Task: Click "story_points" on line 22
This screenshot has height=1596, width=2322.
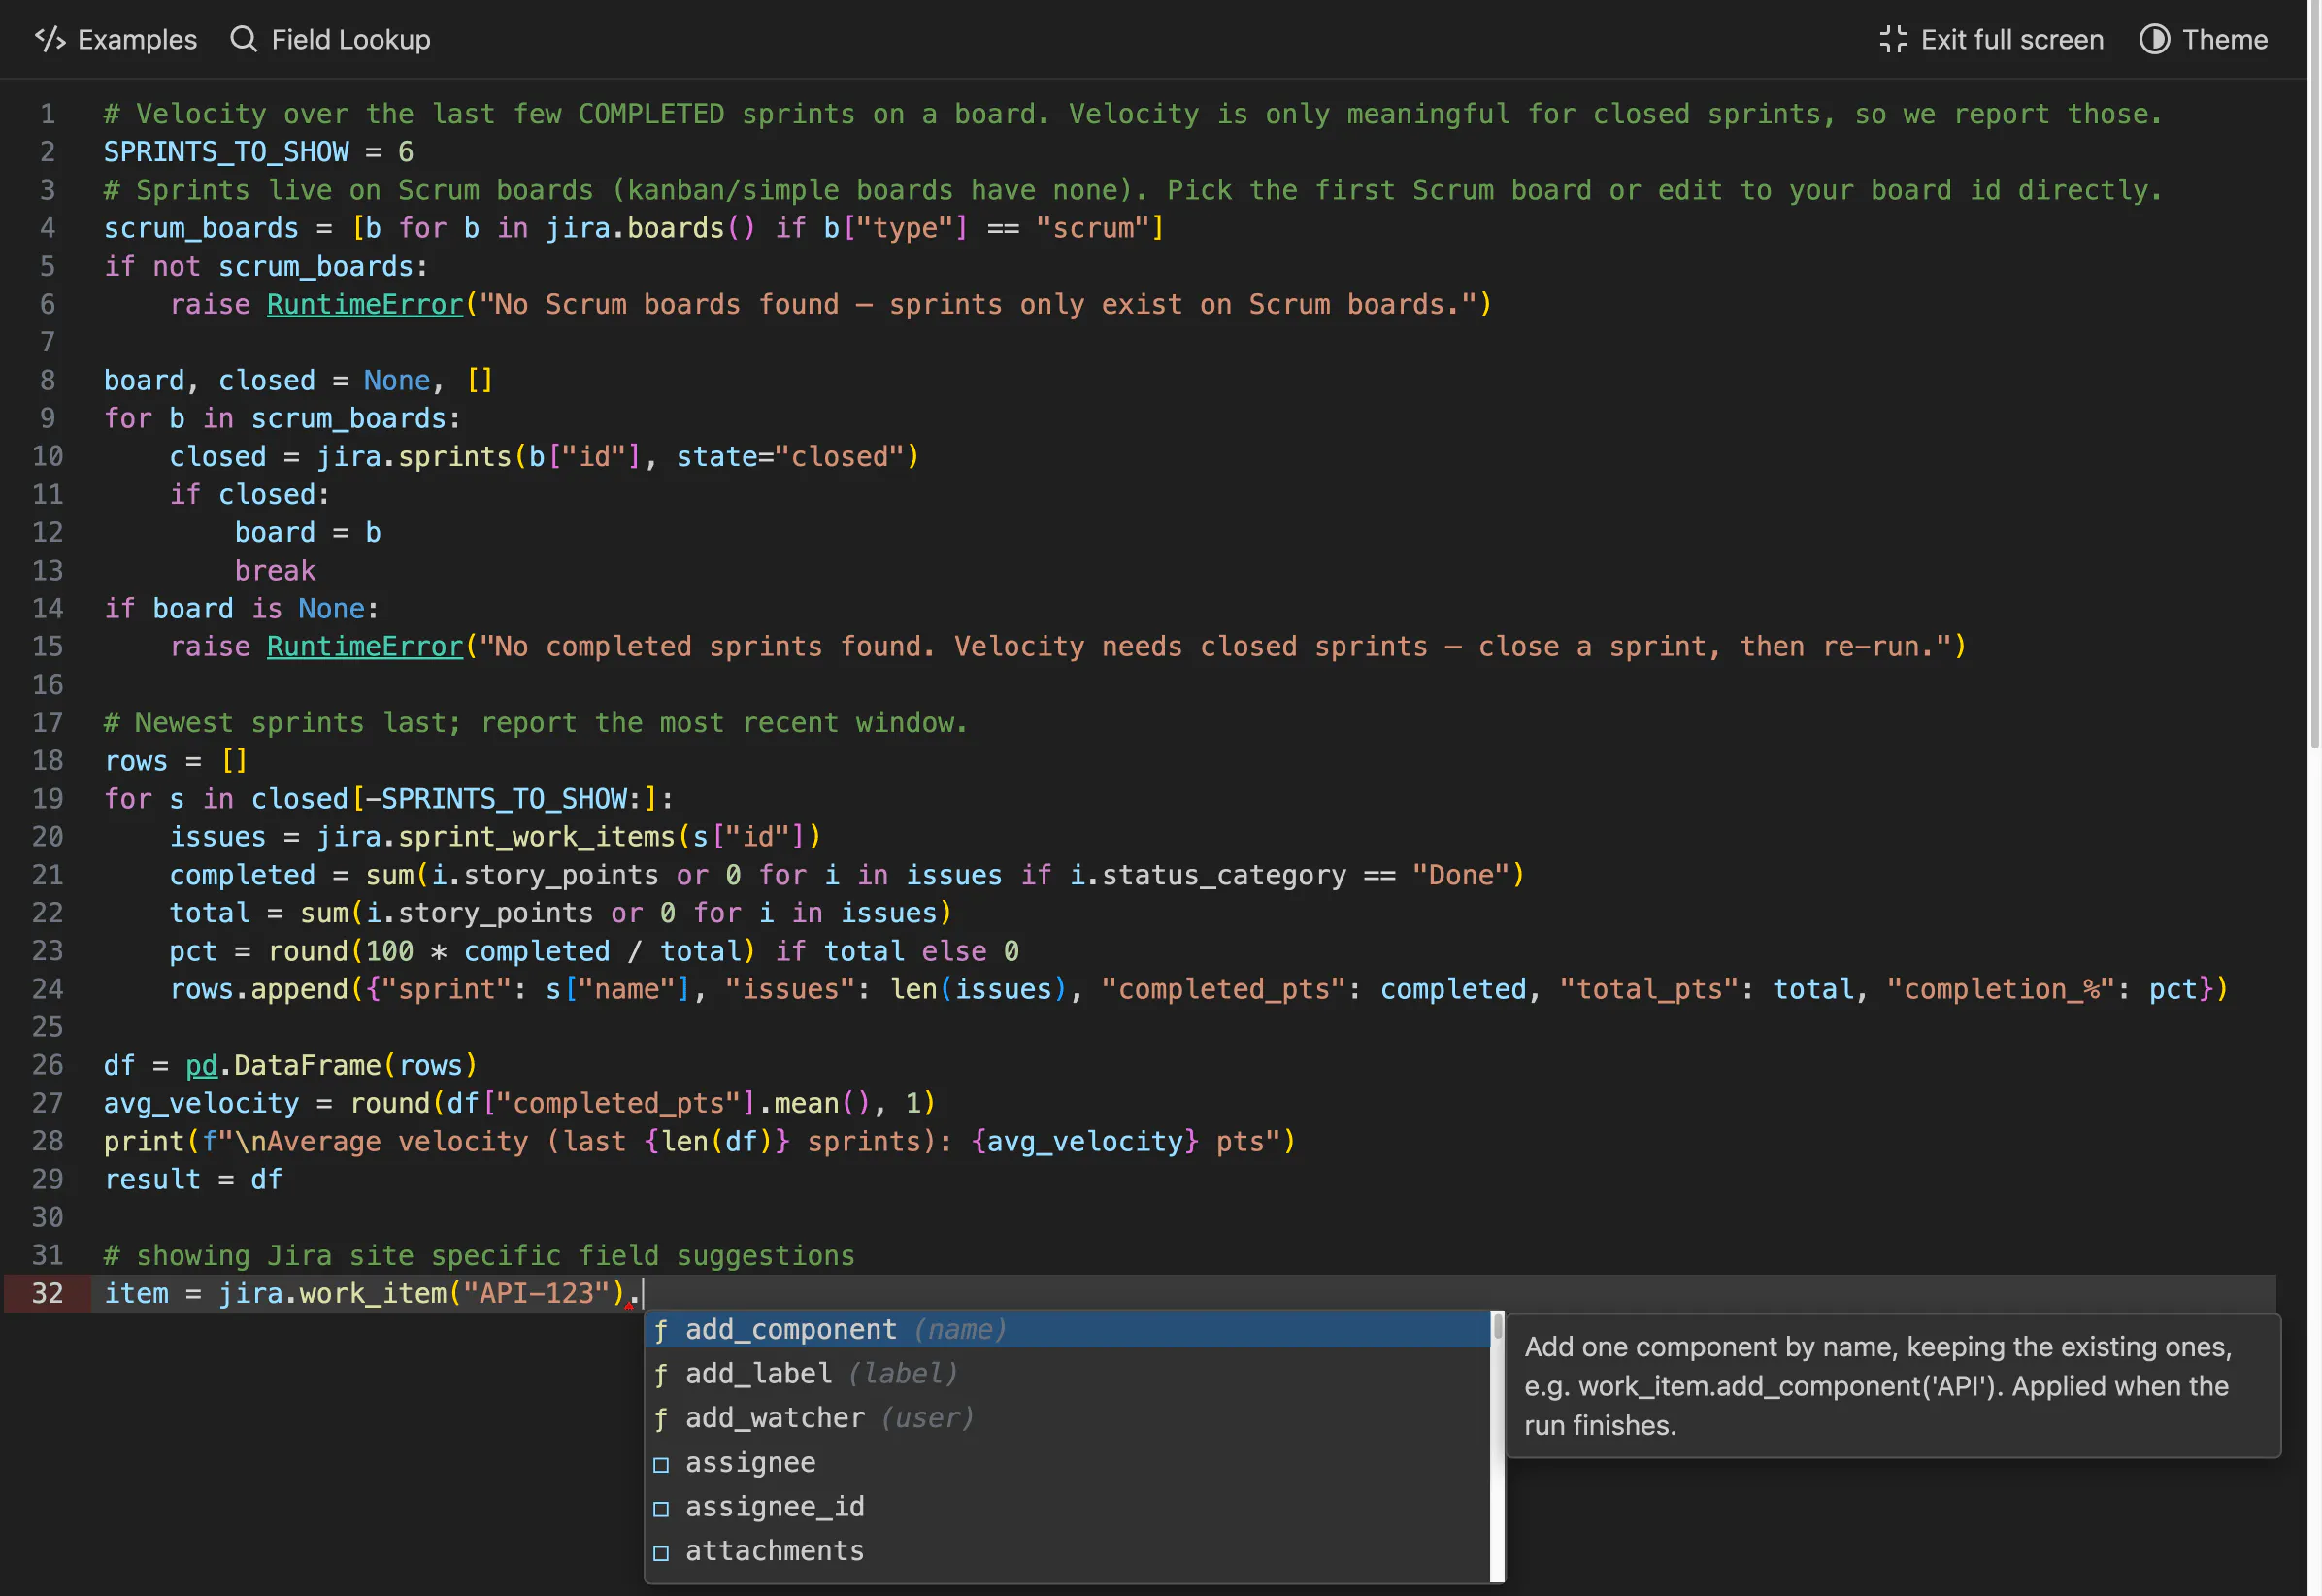Action: (496, 913)
